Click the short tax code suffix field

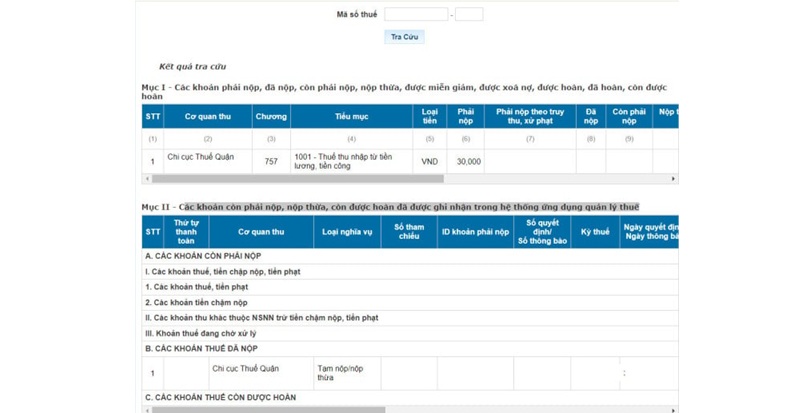click(x=468, y=15)
